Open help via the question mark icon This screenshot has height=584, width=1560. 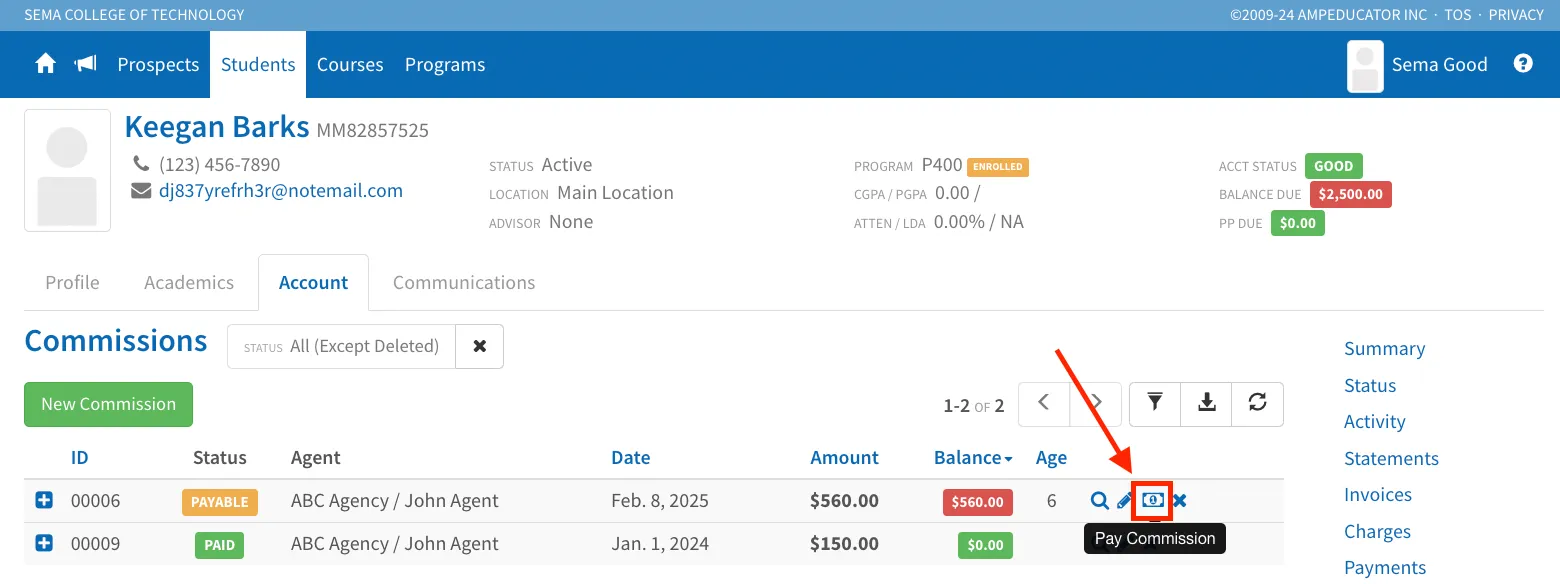click(x=1523, y=64)
